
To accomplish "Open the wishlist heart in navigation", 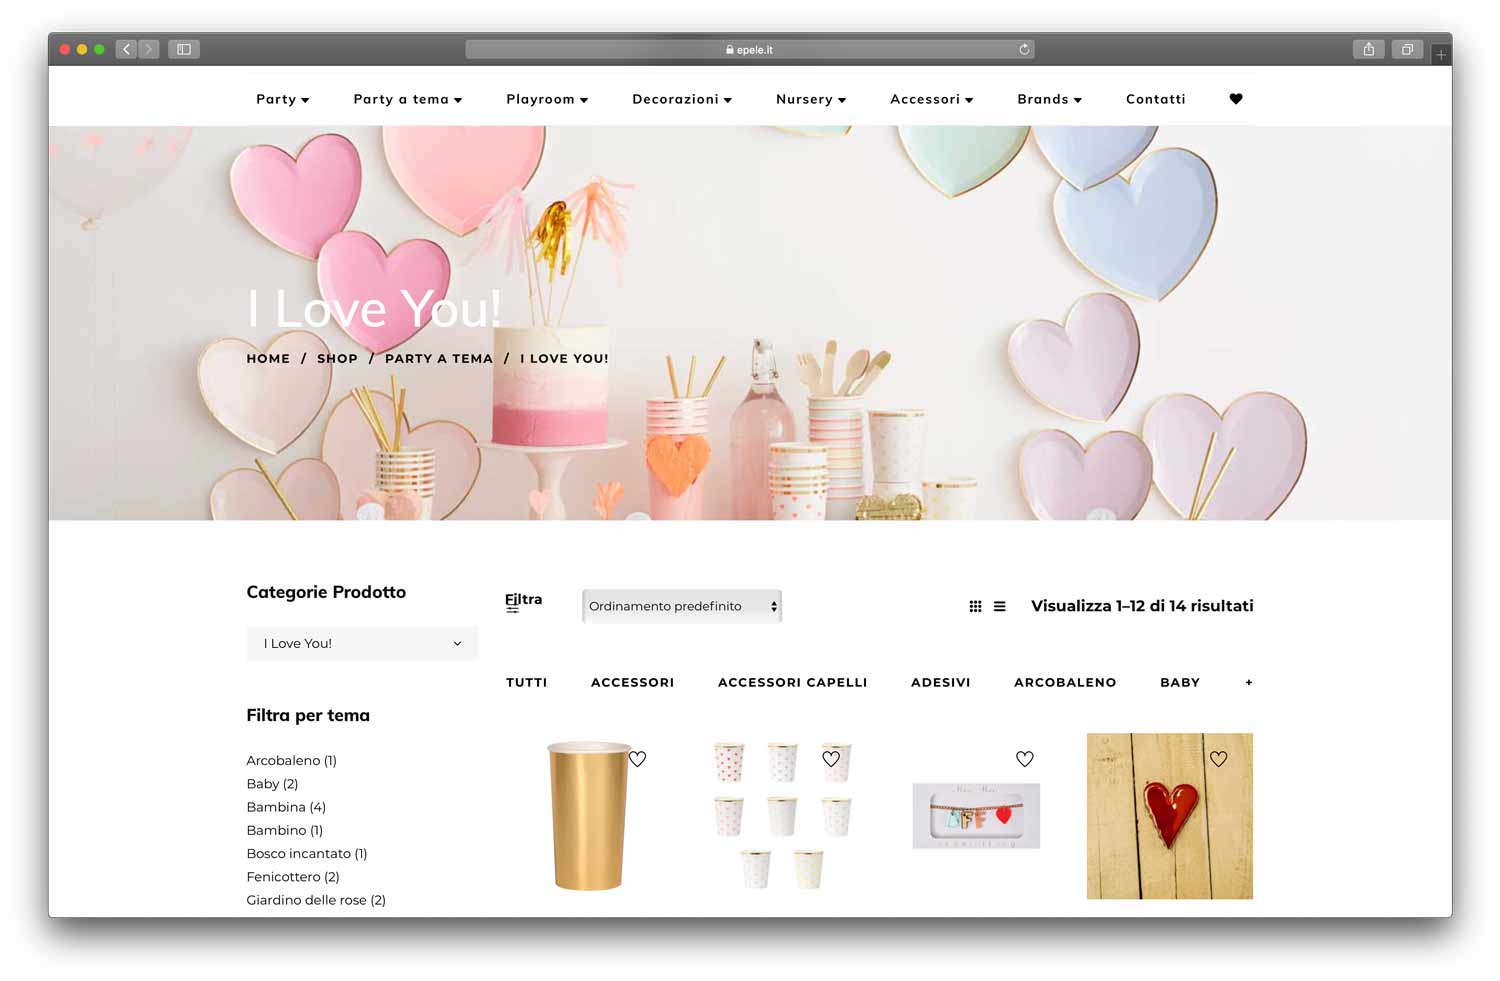I will pos(1235,99).
